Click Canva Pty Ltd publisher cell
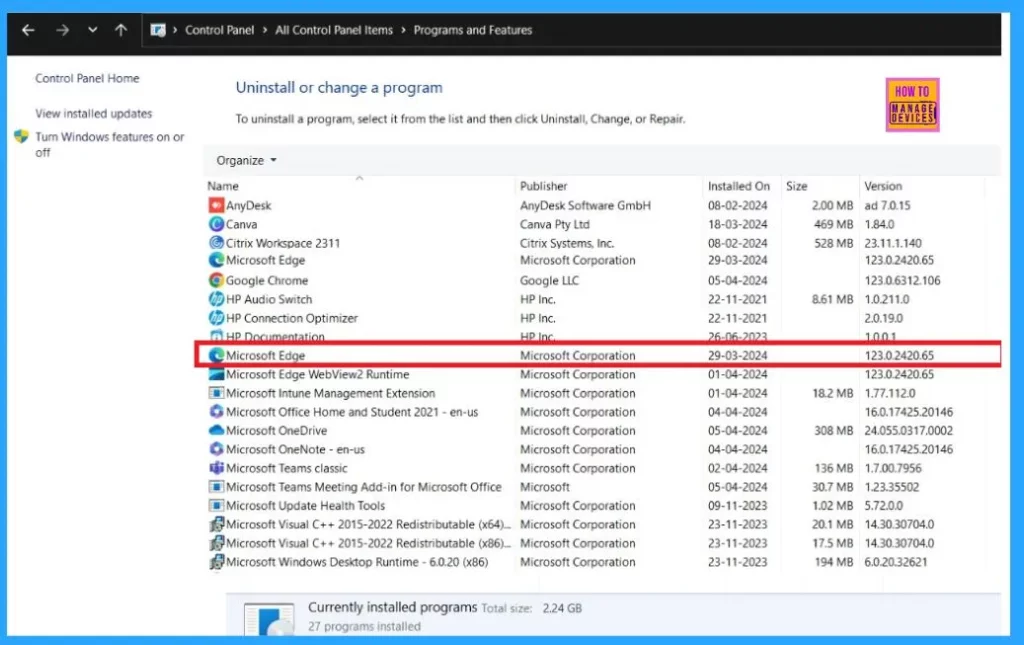The height and width of the screenshot is (645, 1024). click(x=554, y=224)
